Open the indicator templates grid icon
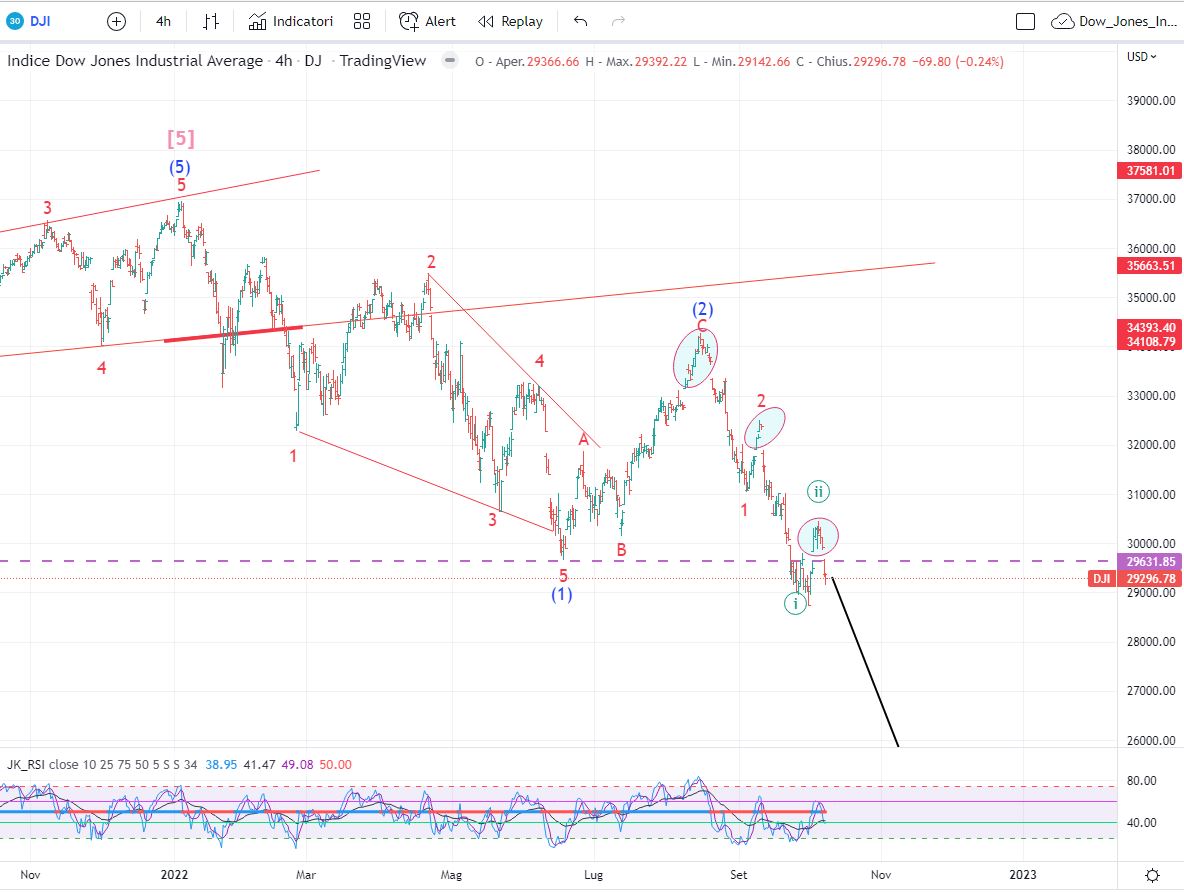 coord(362,21)
